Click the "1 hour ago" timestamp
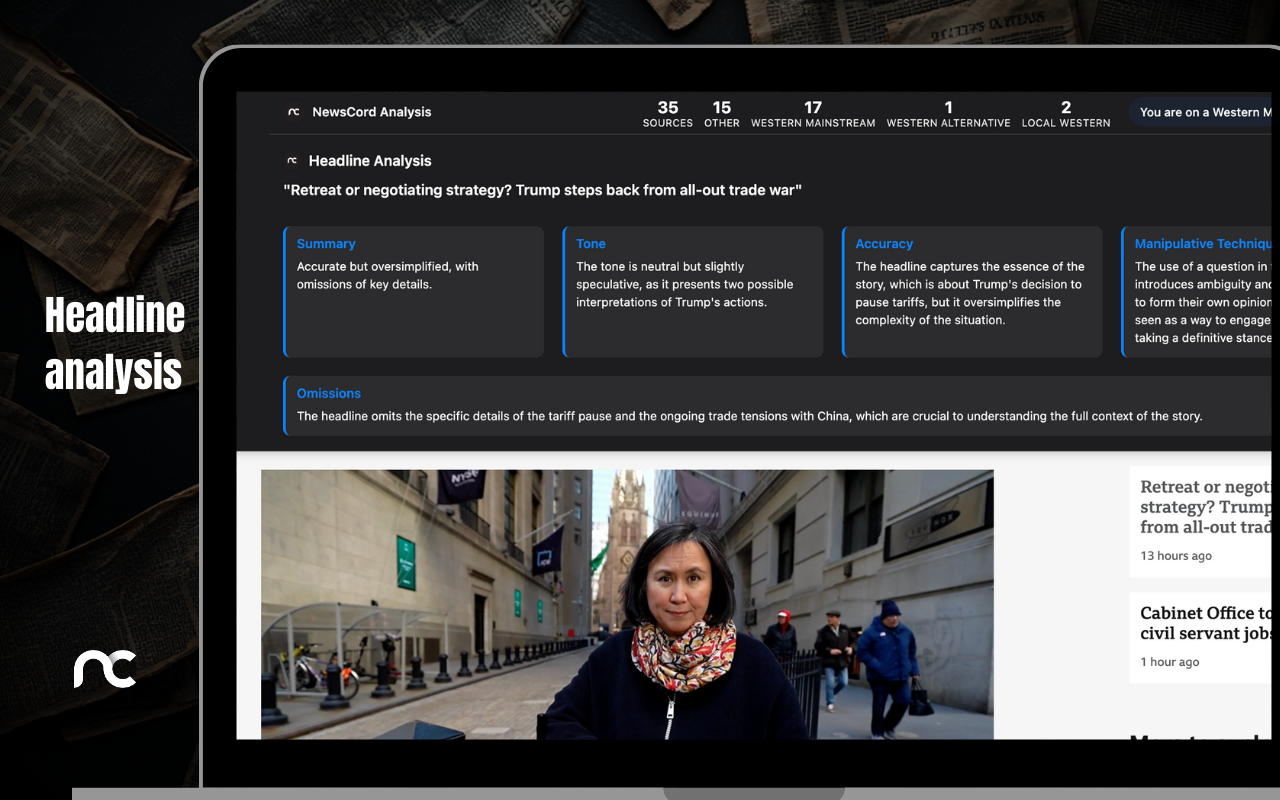 pyautogui.click(x=1170, y=662)
